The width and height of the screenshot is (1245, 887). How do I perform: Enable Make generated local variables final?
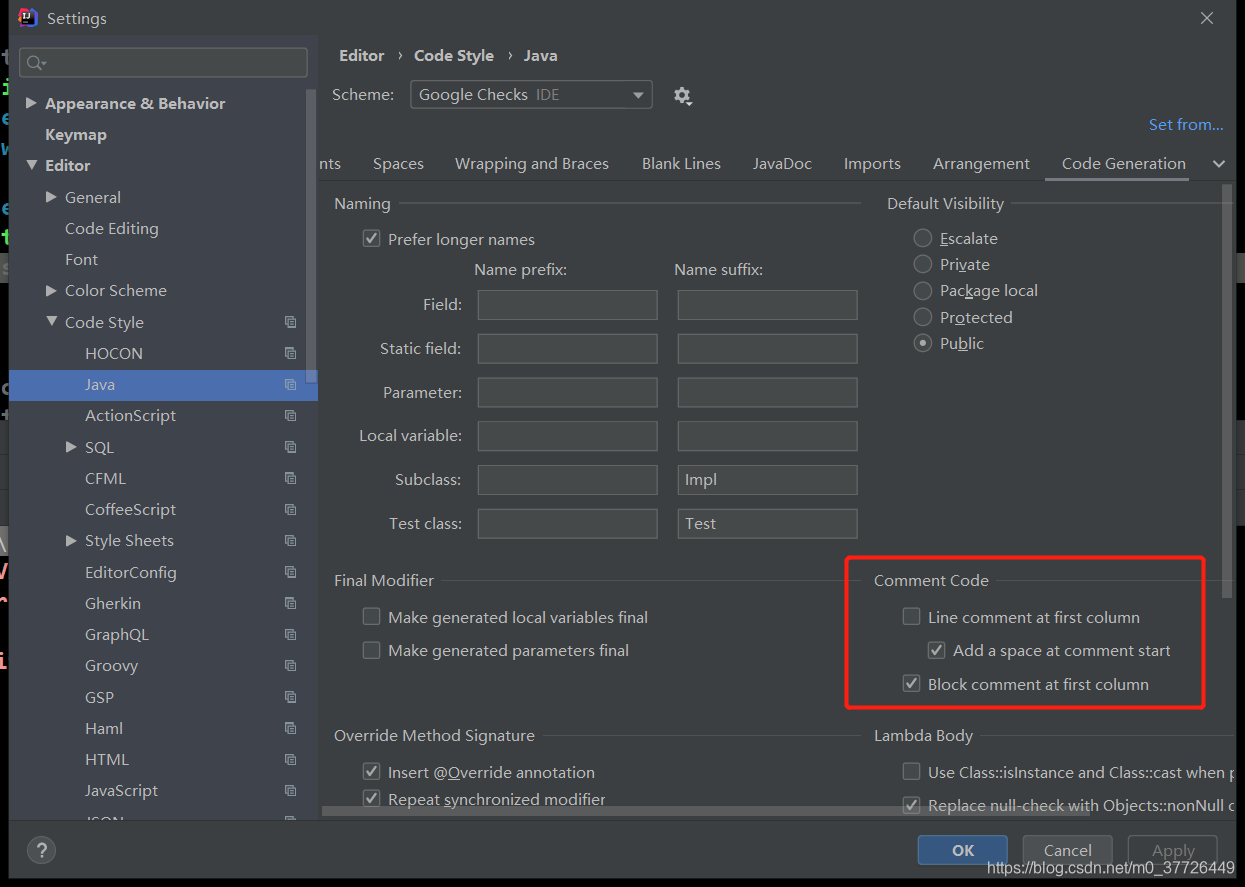[x=371, y=617]
